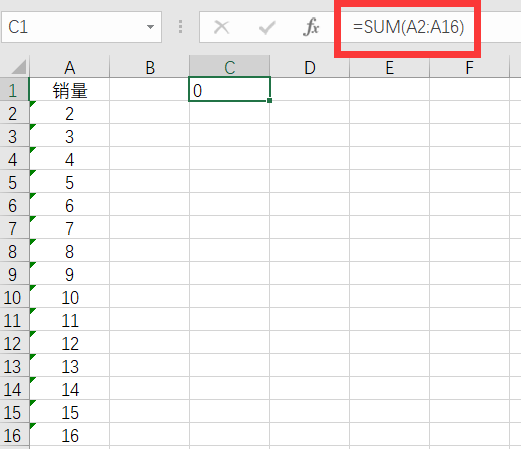Select row 1 header
This screenshot has width=521, height=449.
pos(14,89)
